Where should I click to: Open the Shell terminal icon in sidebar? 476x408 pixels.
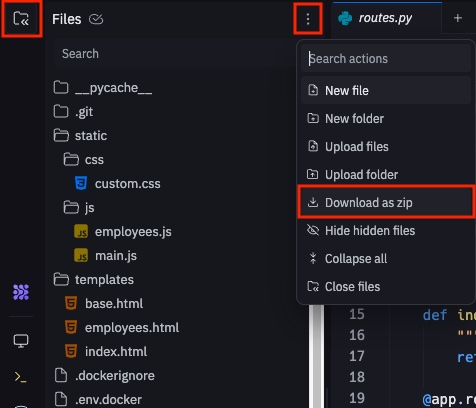click(x=21, y=377)
